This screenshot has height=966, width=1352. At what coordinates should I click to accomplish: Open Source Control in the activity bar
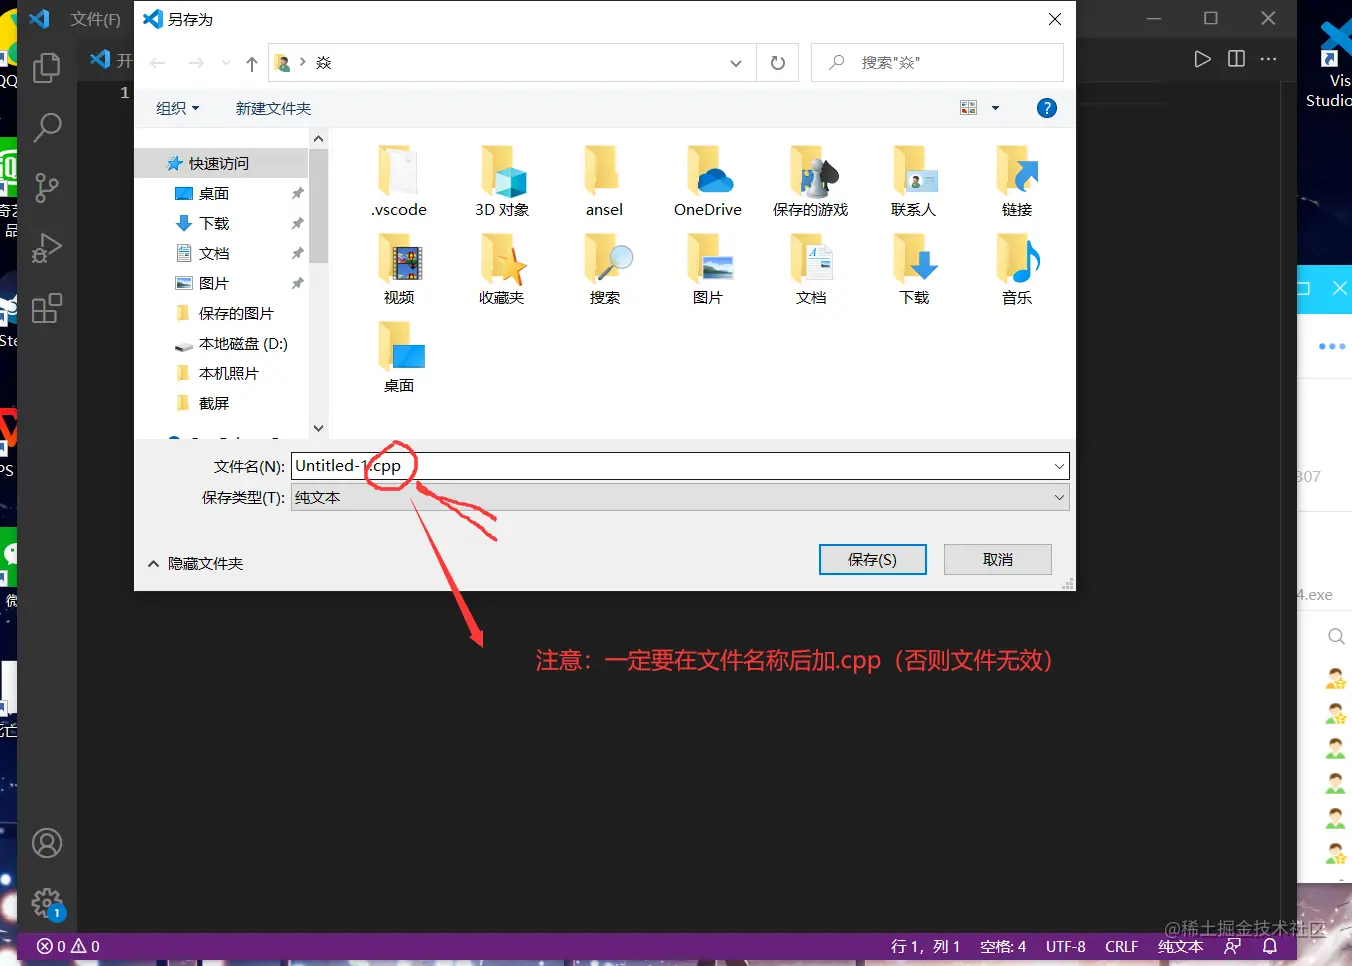47,188
